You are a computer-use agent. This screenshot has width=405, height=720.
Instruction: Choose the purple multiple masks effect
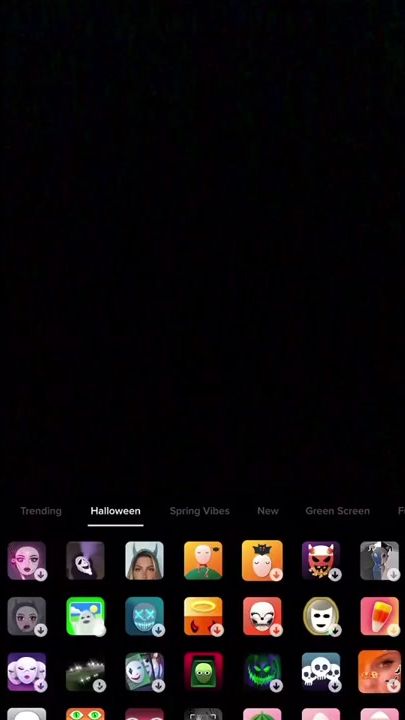(27, 672)
